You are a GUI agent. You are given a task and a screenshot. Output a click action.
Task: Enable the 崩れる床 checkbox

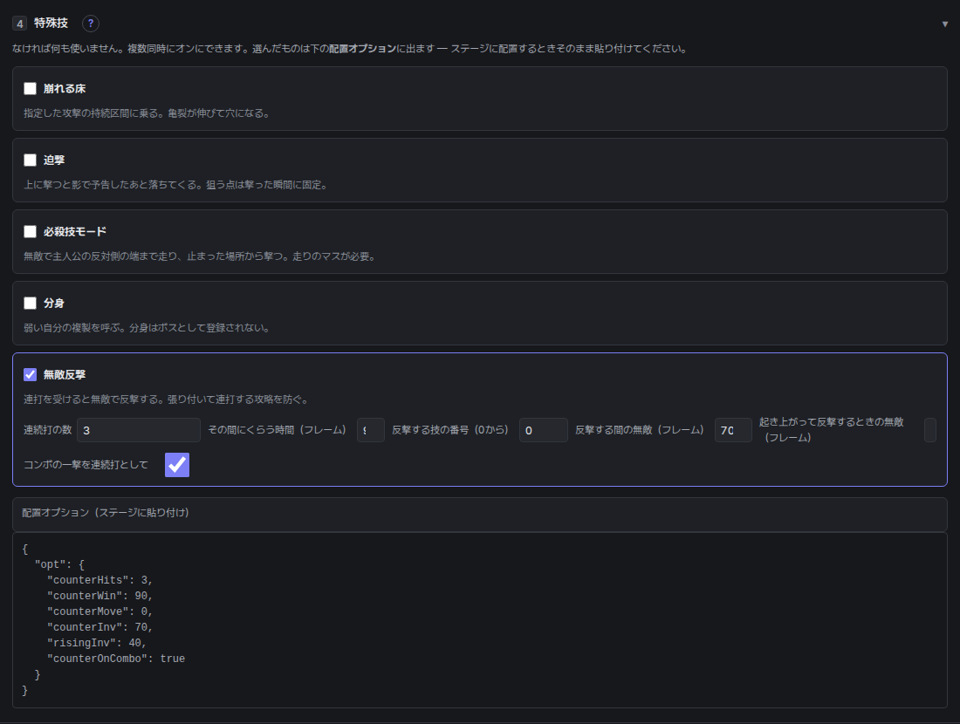[30, 89]
